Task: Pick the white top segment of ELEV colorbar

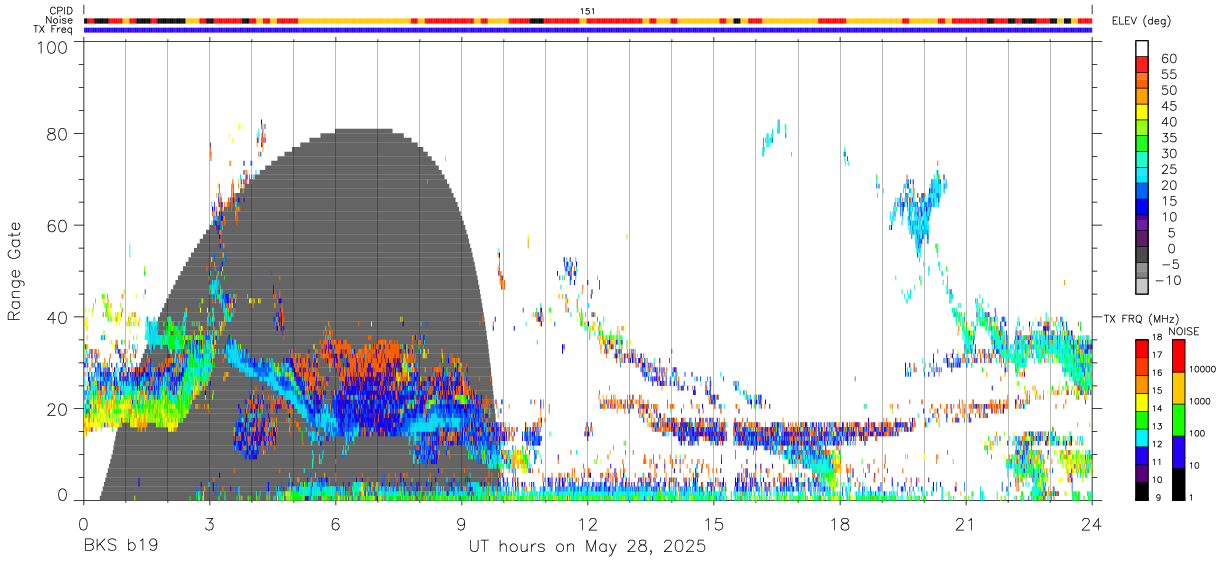Action: point(1142,49)
